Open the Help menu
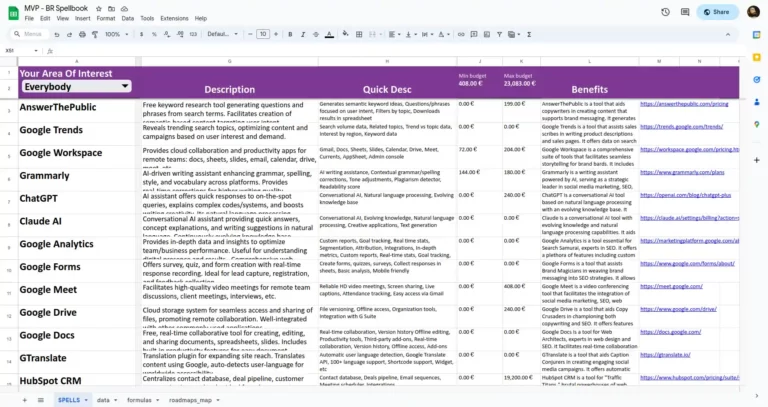Screen dimensions: 768x407 201,18
